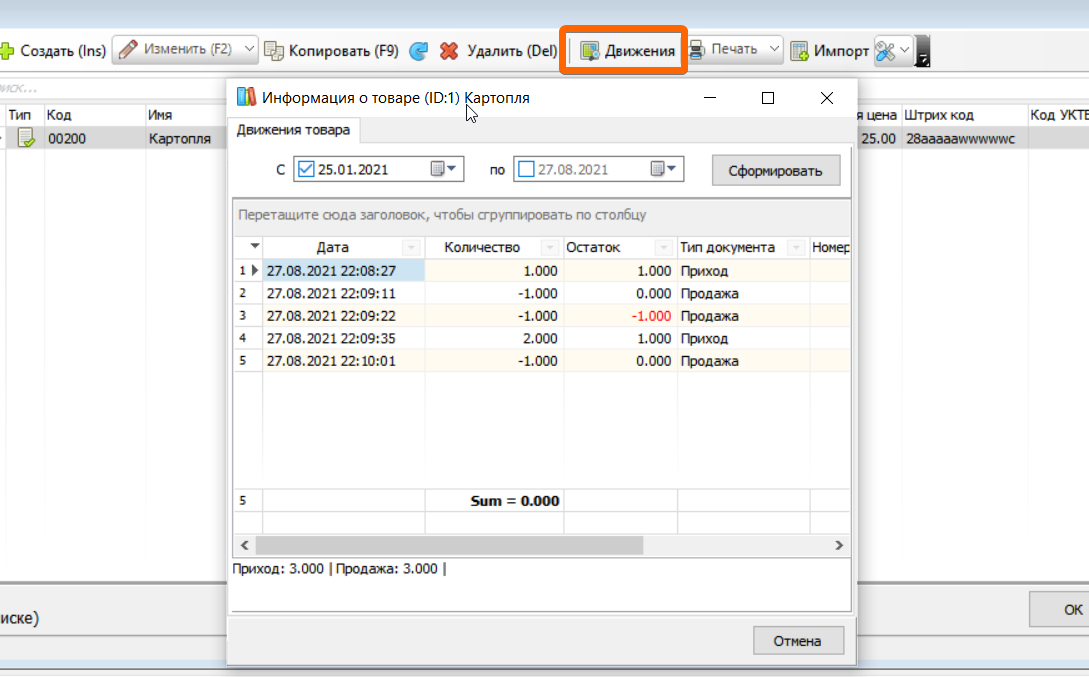Open the Изменить (F2) dropdown arrow
Screen dimensions: 1089x677
point(249,50)
